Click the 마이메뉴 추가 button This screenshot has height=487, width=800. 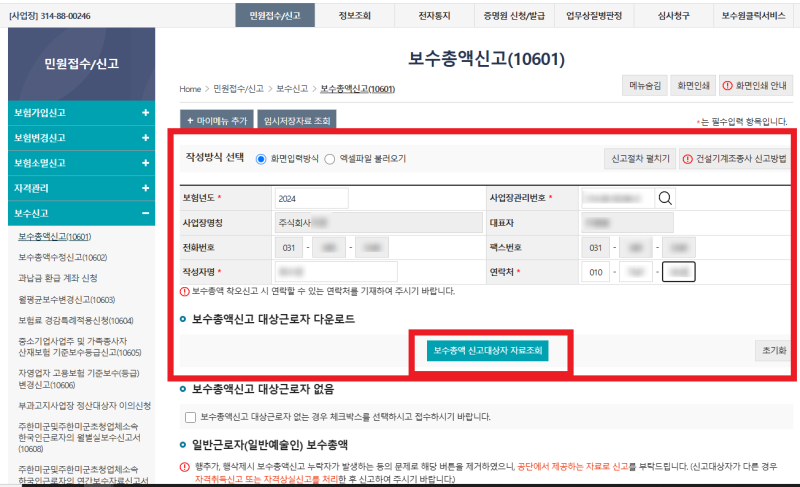[x=217, y=120]
